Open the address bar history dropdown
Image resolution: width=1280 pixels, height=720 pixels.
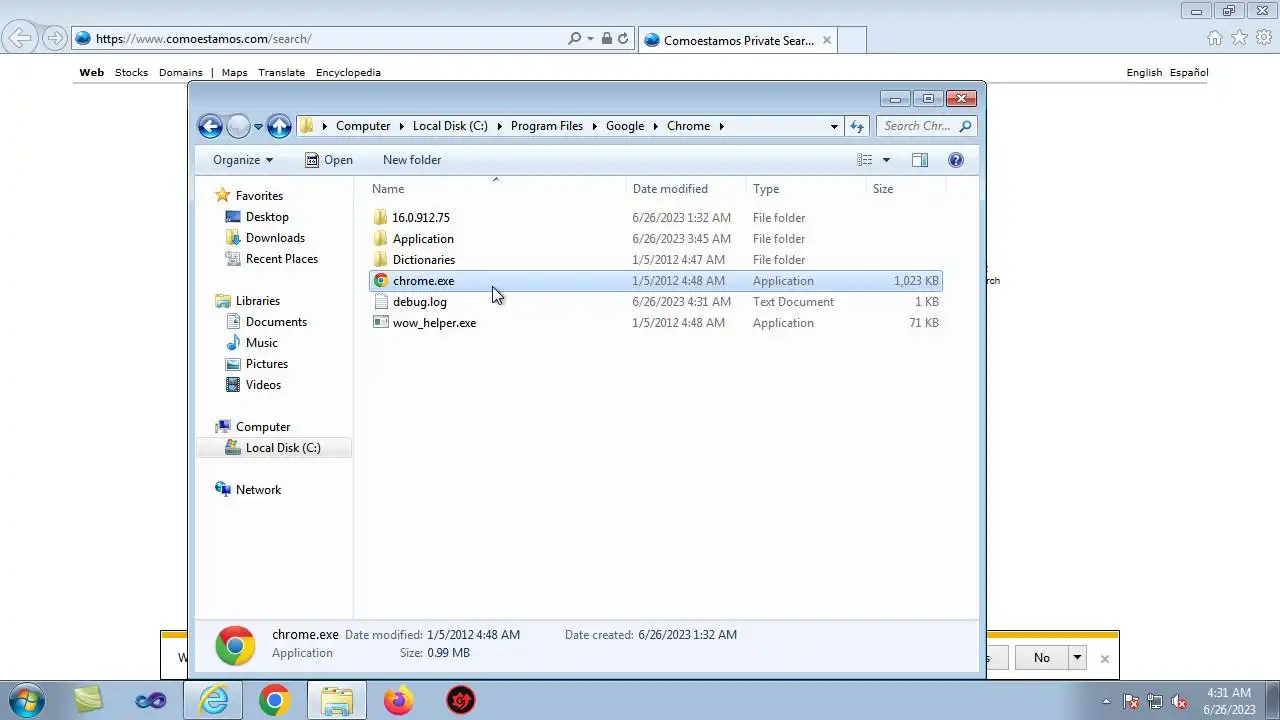[x=834, y=126]
